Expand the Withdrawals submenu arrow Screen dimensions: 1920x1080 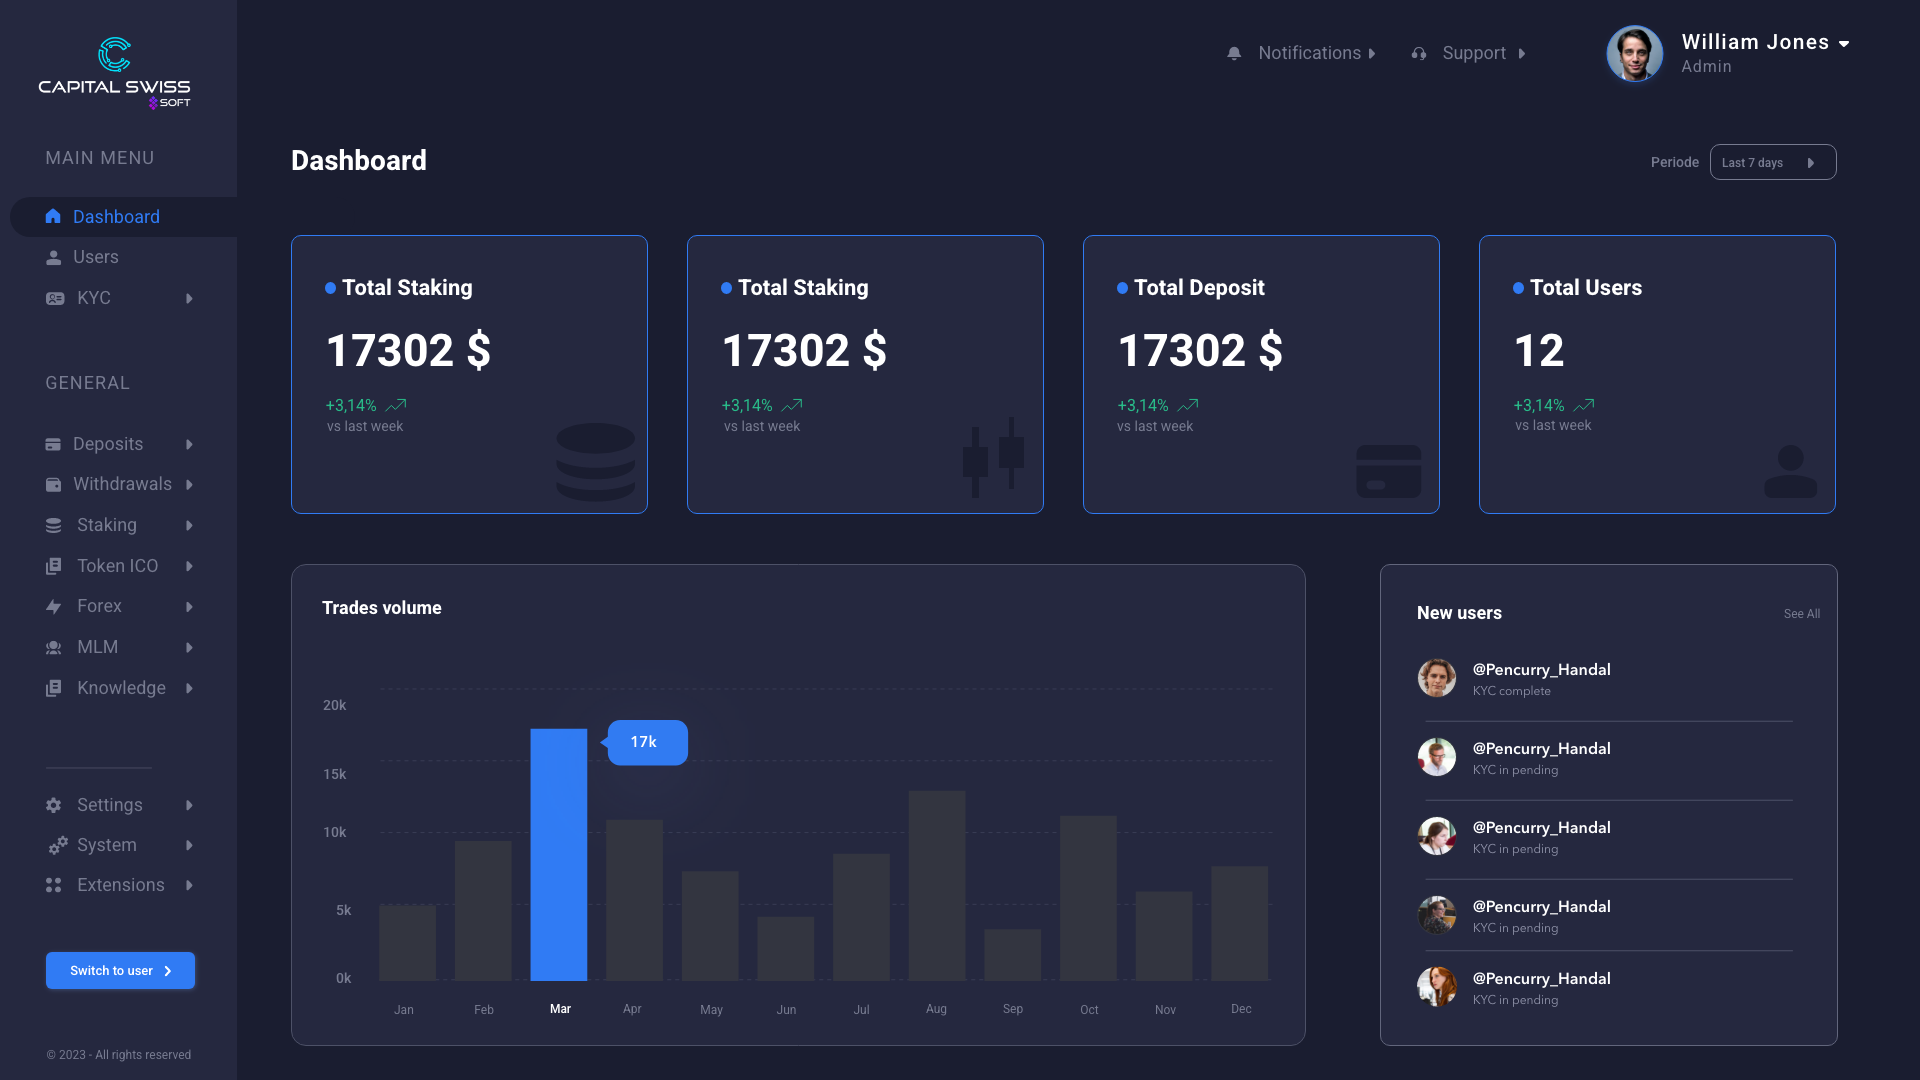pos(189,485)
